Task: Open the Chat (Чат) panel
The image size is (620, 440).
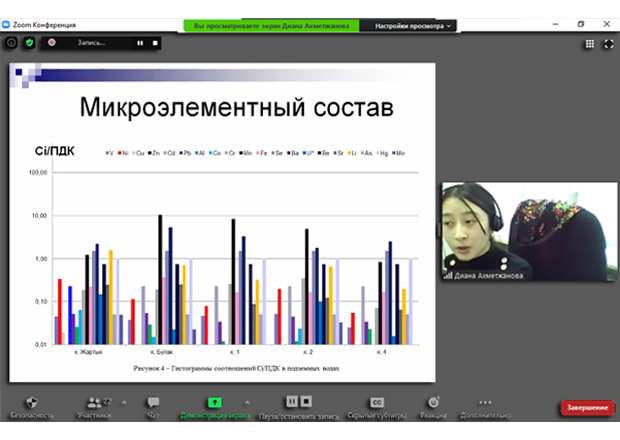Action: coord(153,402)
